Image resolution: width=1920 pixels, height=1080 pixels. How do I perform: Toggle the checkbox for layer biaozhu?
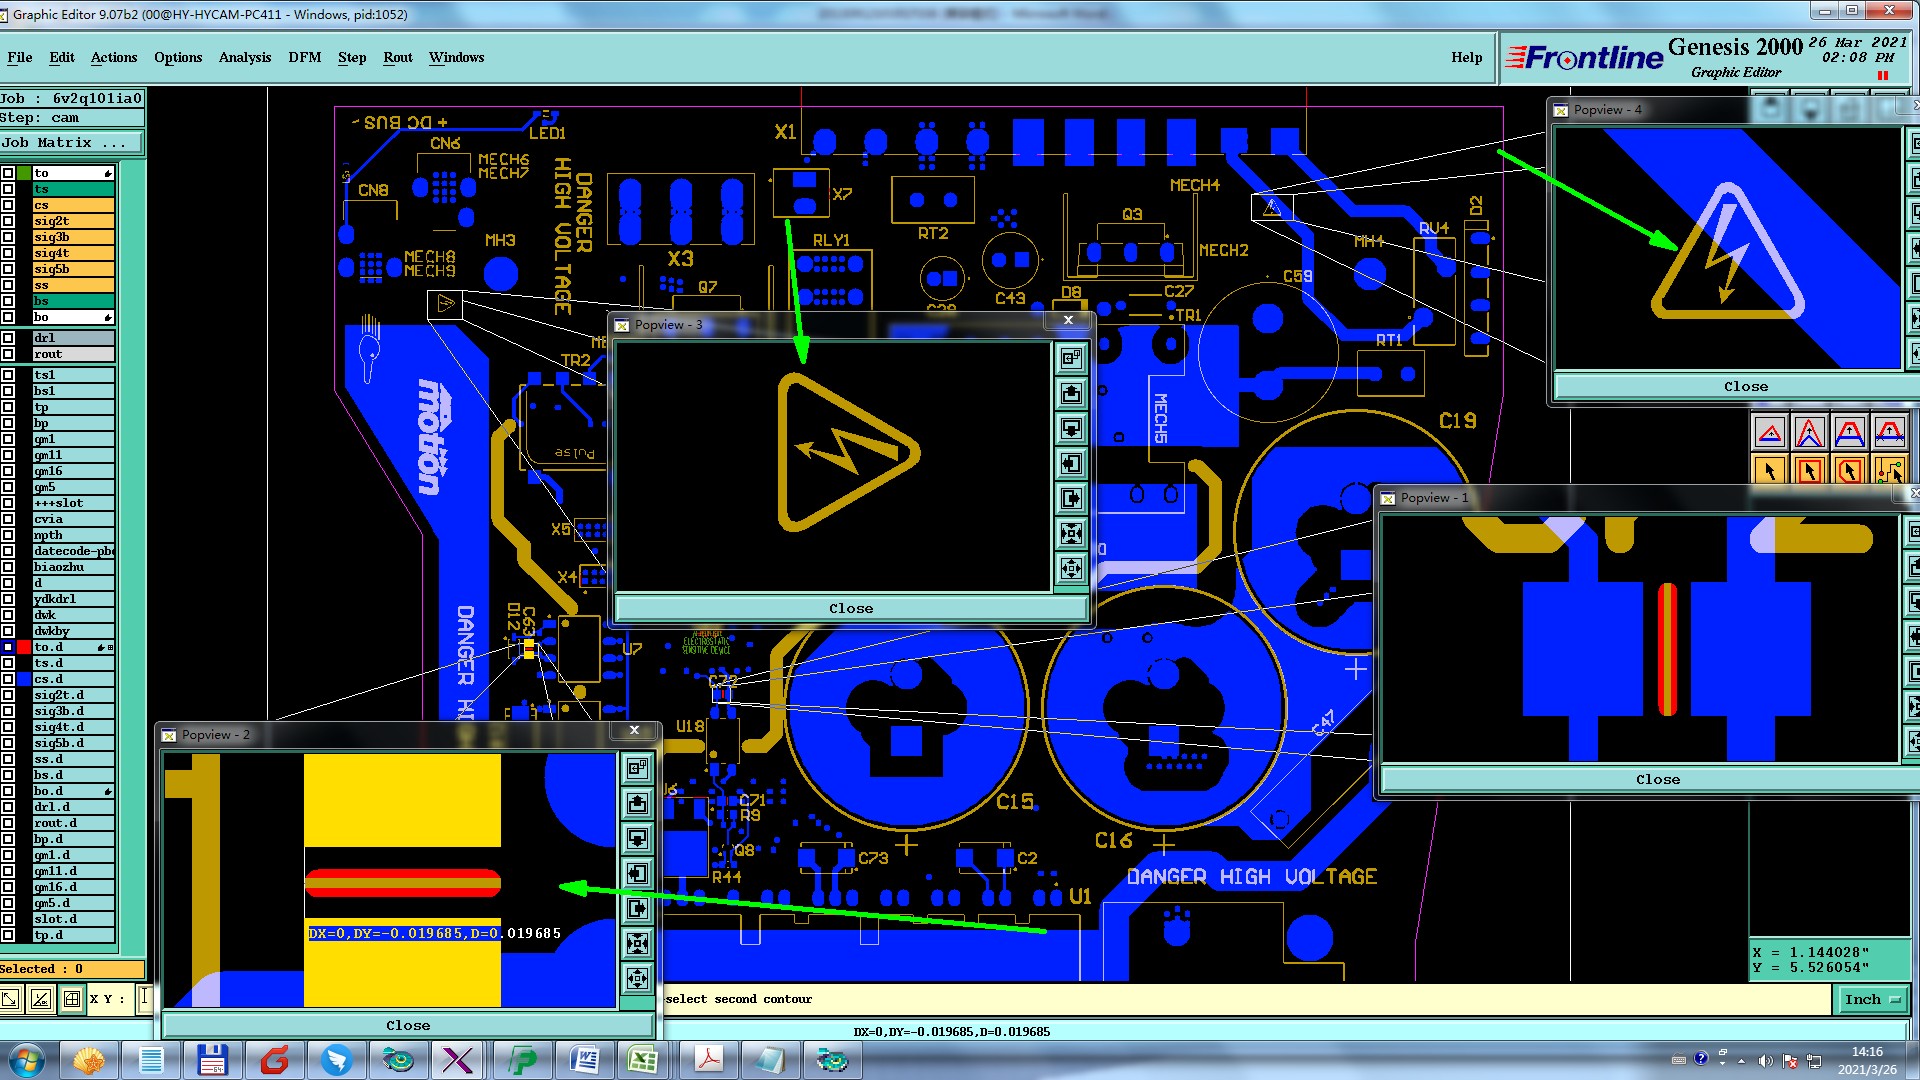8,567
